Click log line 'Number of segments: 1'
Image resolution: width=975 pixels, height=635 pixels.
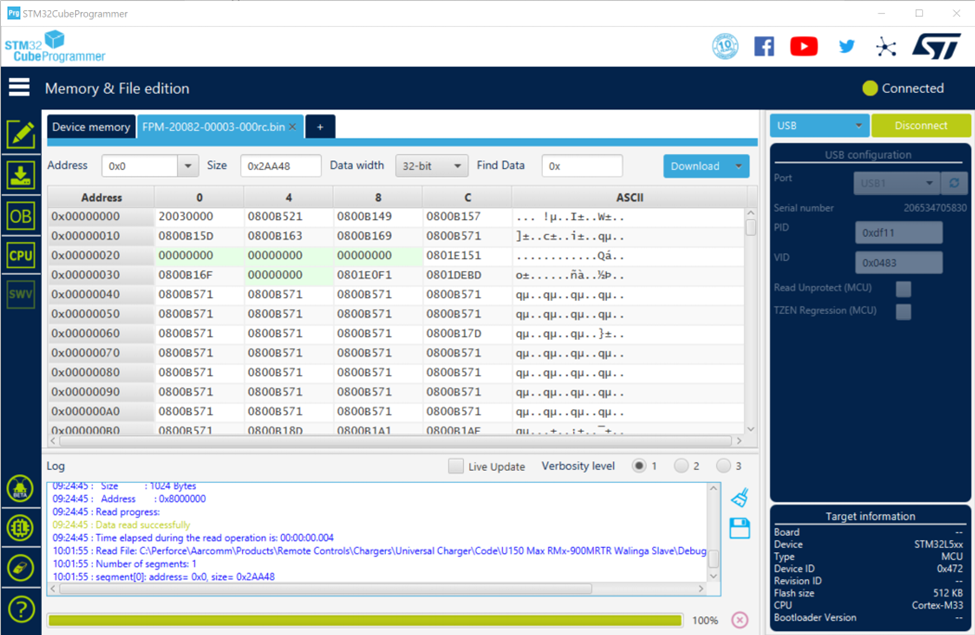[146, 563]
